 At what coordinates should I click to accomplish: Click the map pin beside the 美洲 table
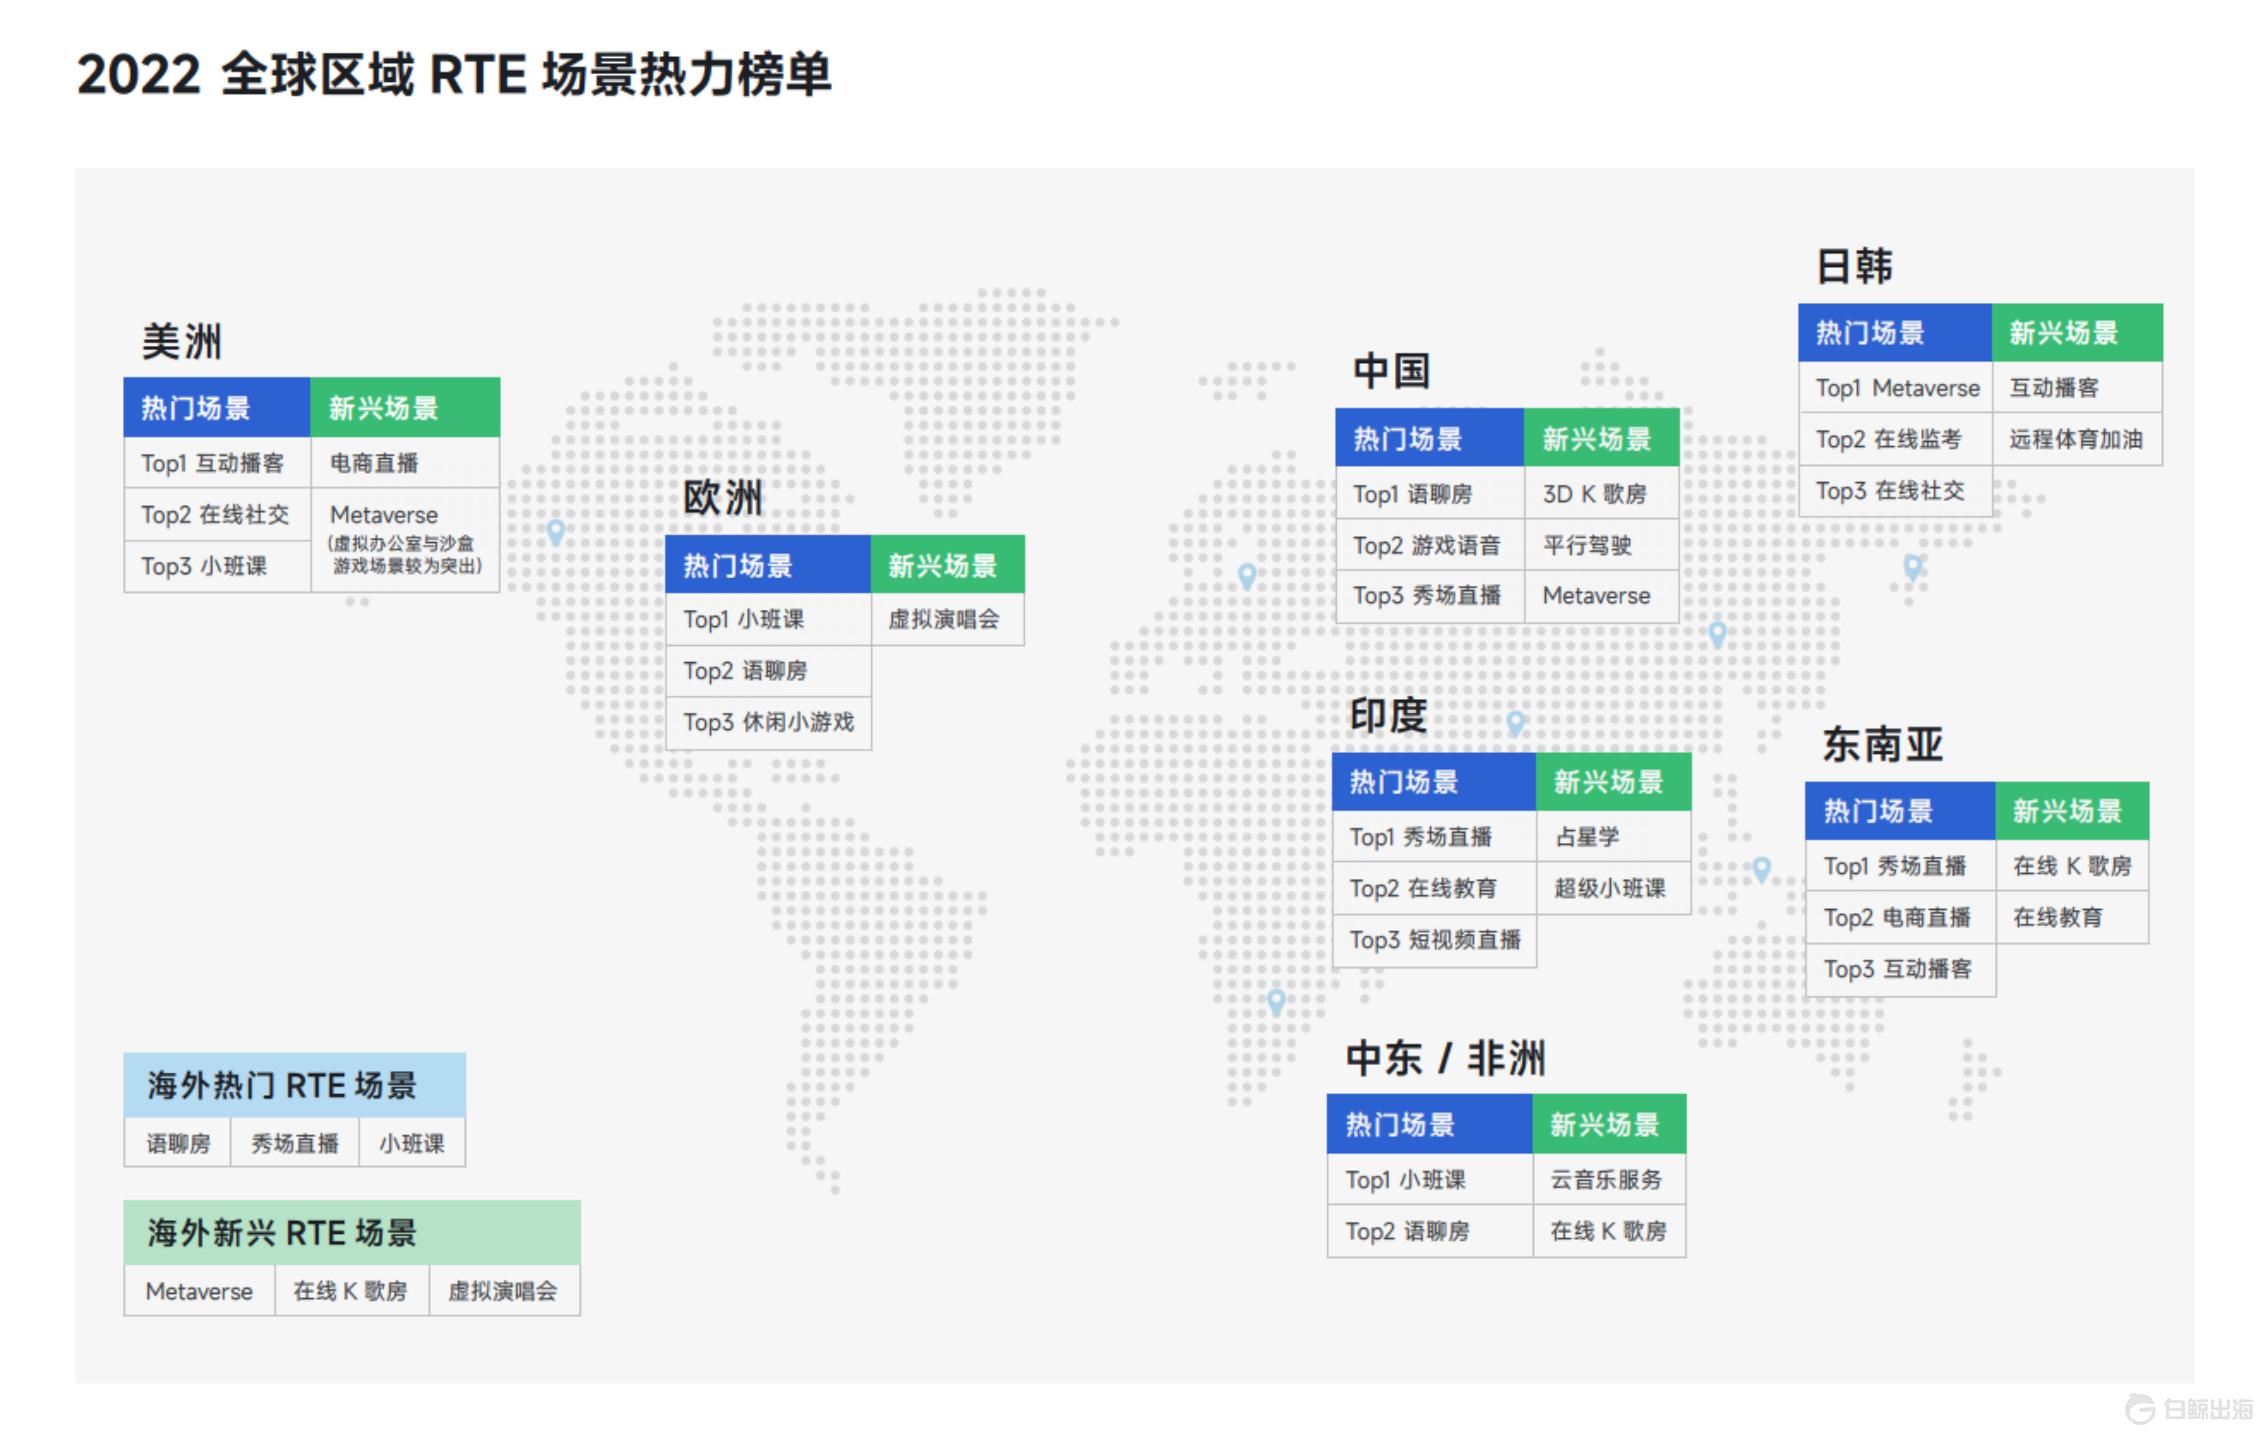coord(555,530)
